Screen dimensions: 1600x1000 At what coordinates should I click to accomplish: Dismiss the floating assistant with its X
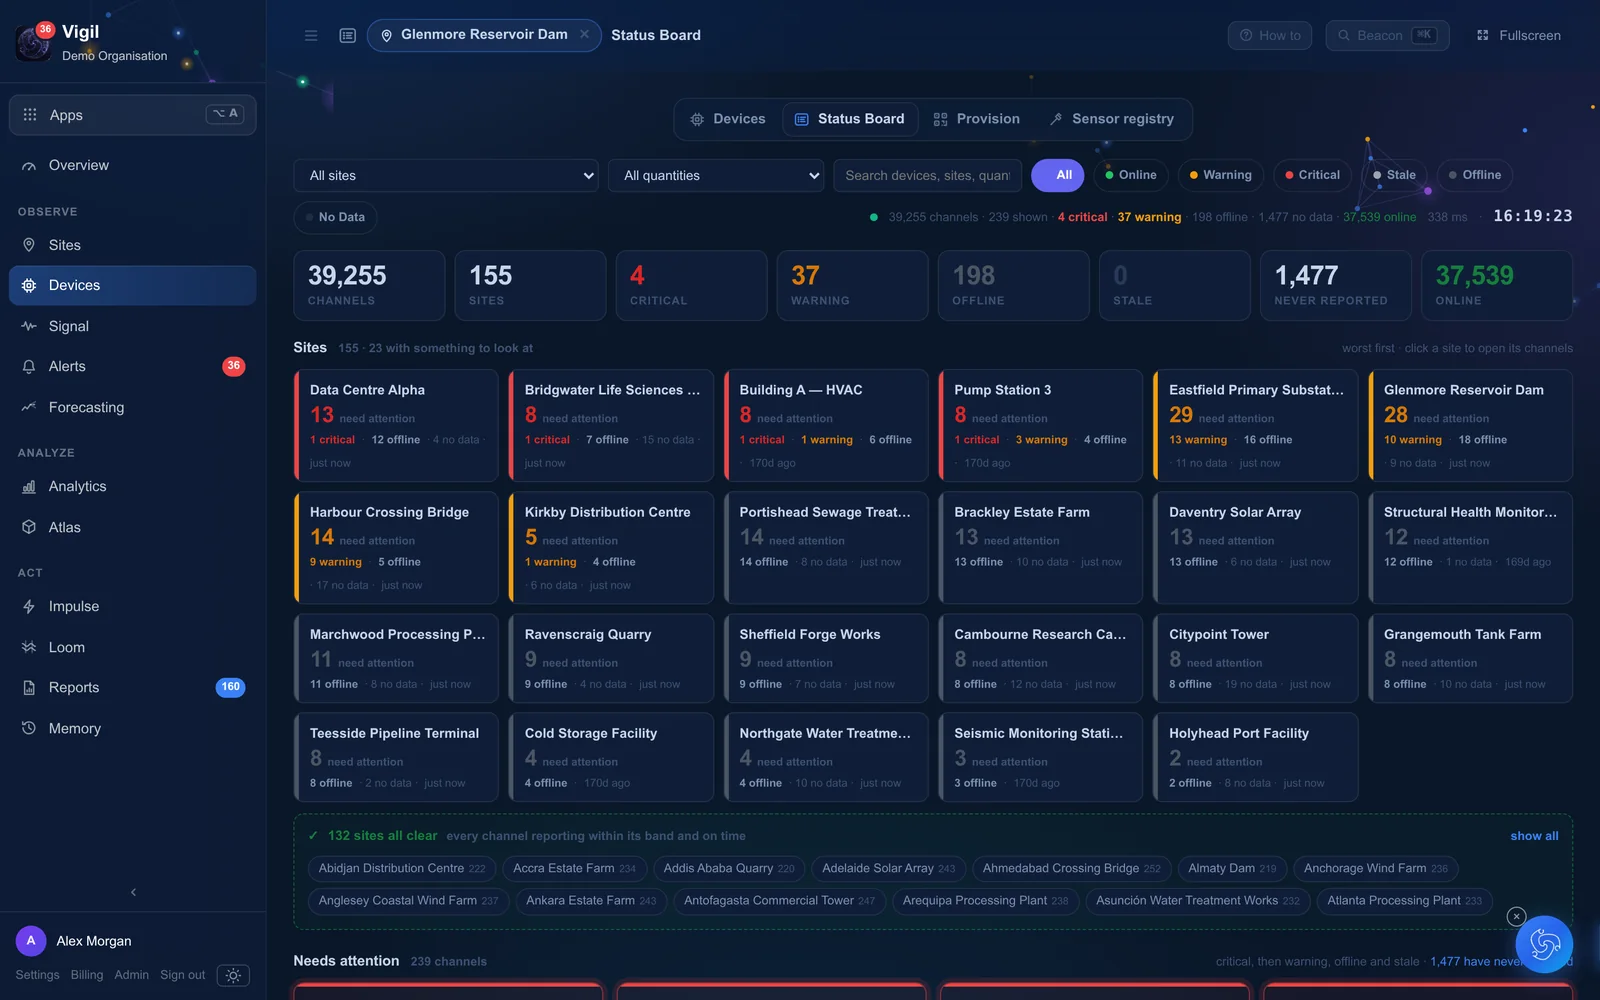(x=1516, y=916)
